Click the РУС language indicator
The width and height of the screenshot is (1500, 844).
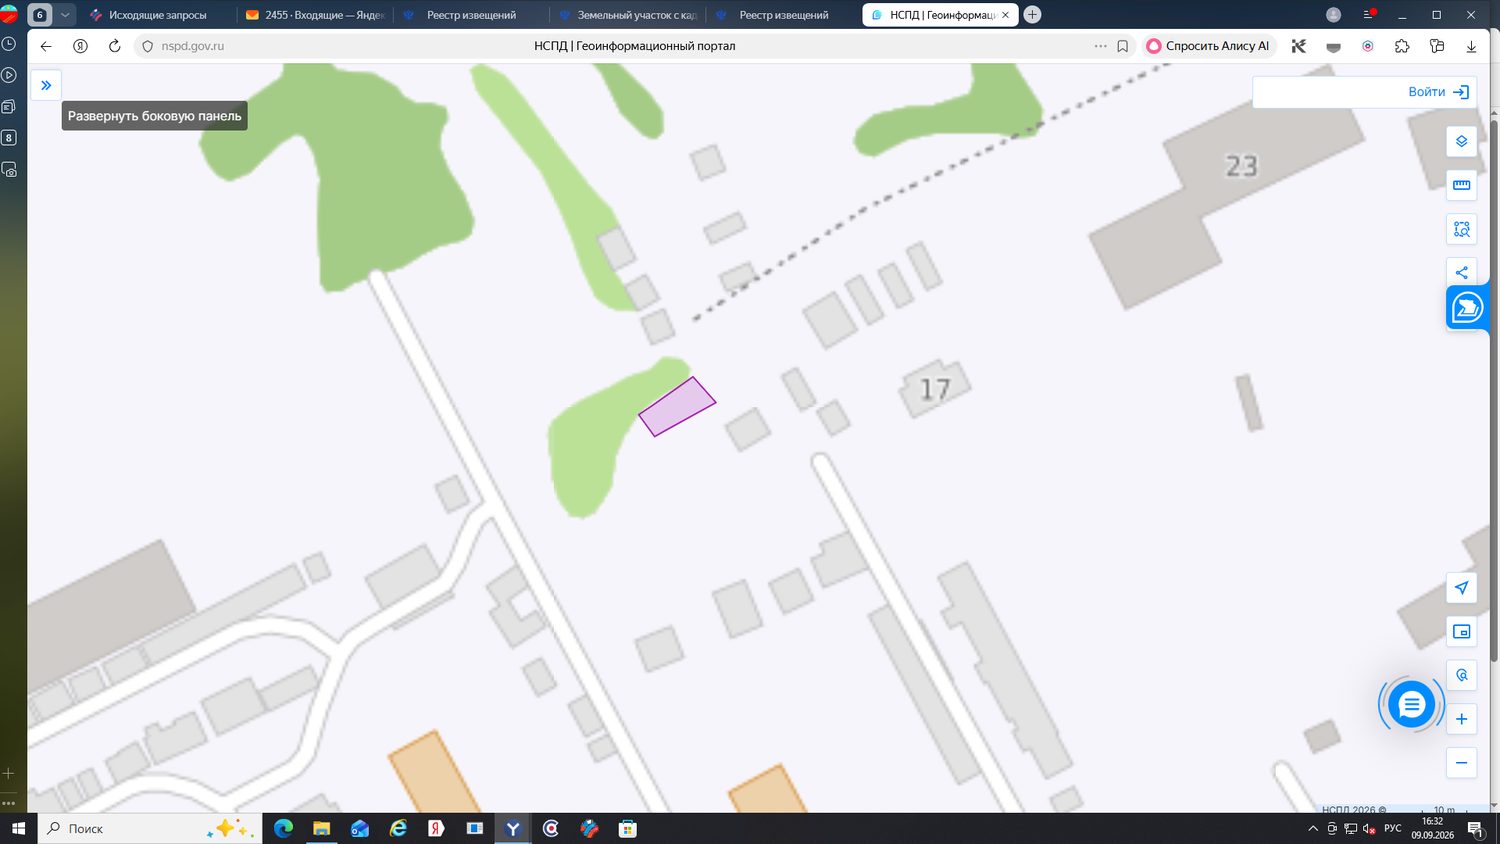(1393, 828)
